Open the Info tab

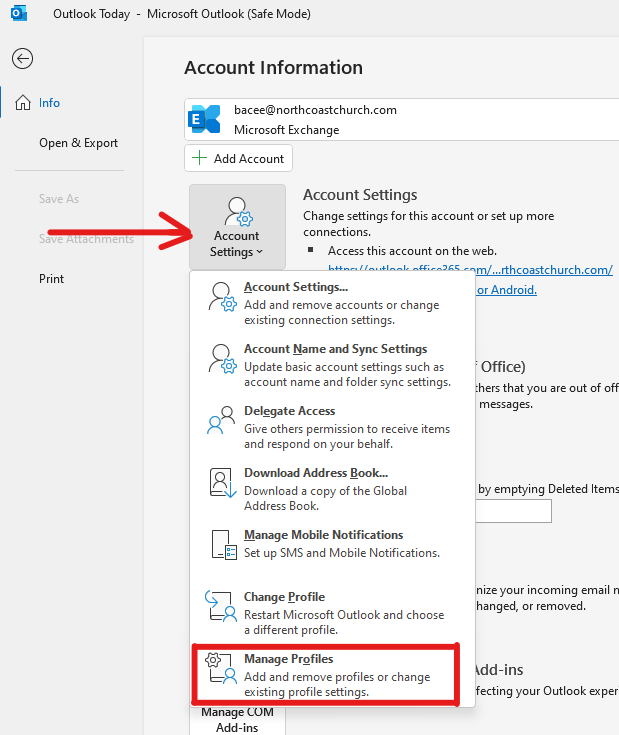tap(49, 103)
